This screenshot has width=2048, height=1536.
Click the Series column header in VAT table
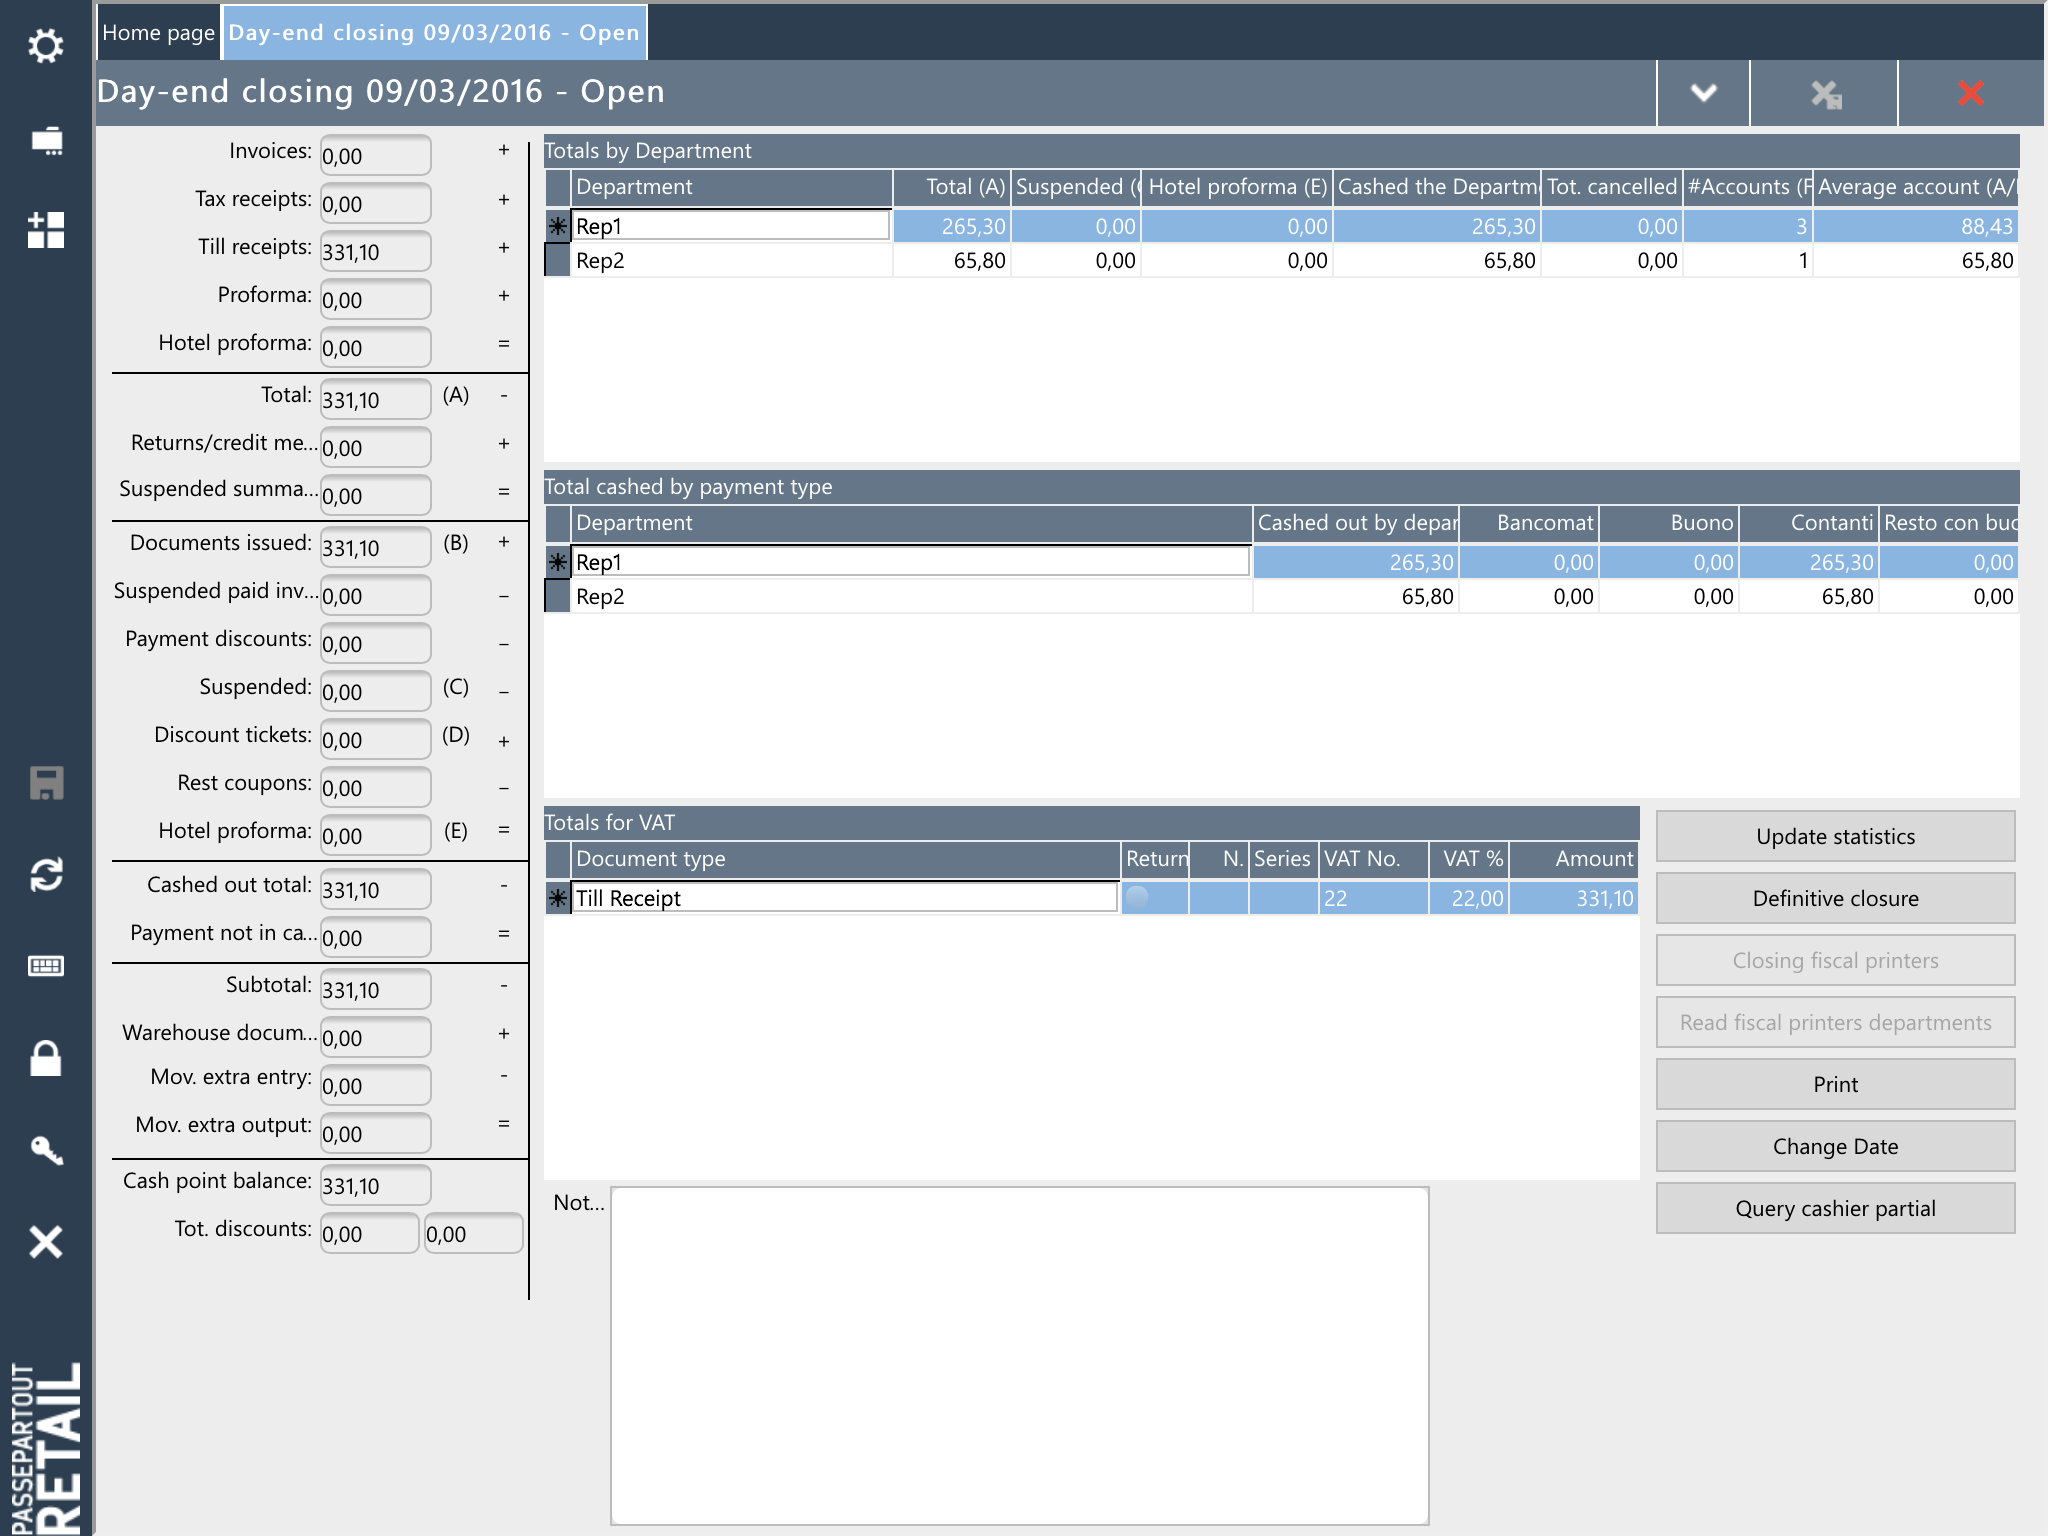[x=1283, y=859]
